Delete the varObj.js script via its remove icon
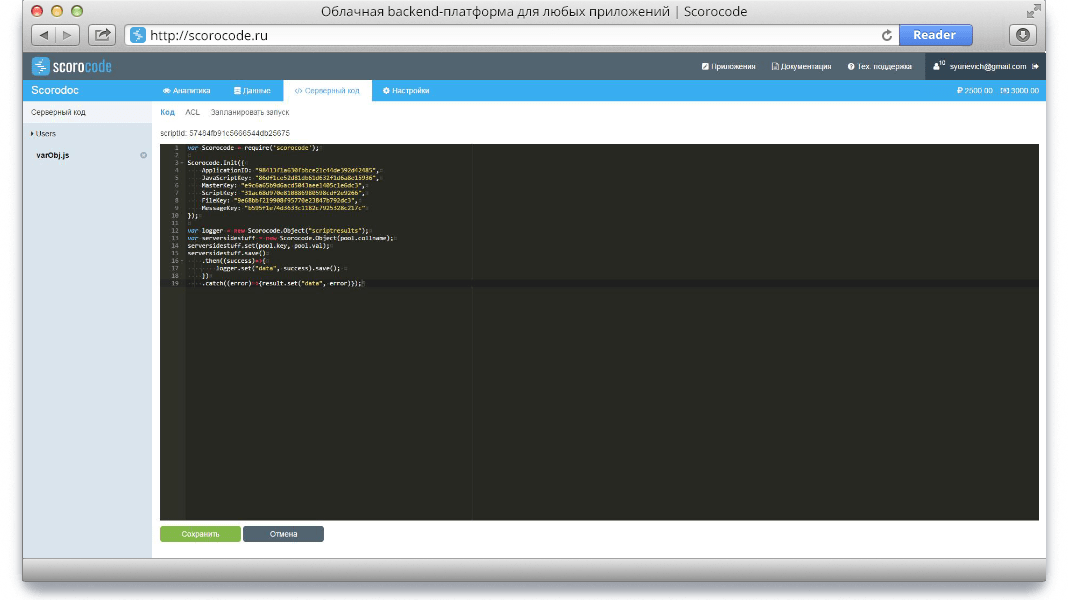This screenshot has height=600, width=1070. point(143,155)
